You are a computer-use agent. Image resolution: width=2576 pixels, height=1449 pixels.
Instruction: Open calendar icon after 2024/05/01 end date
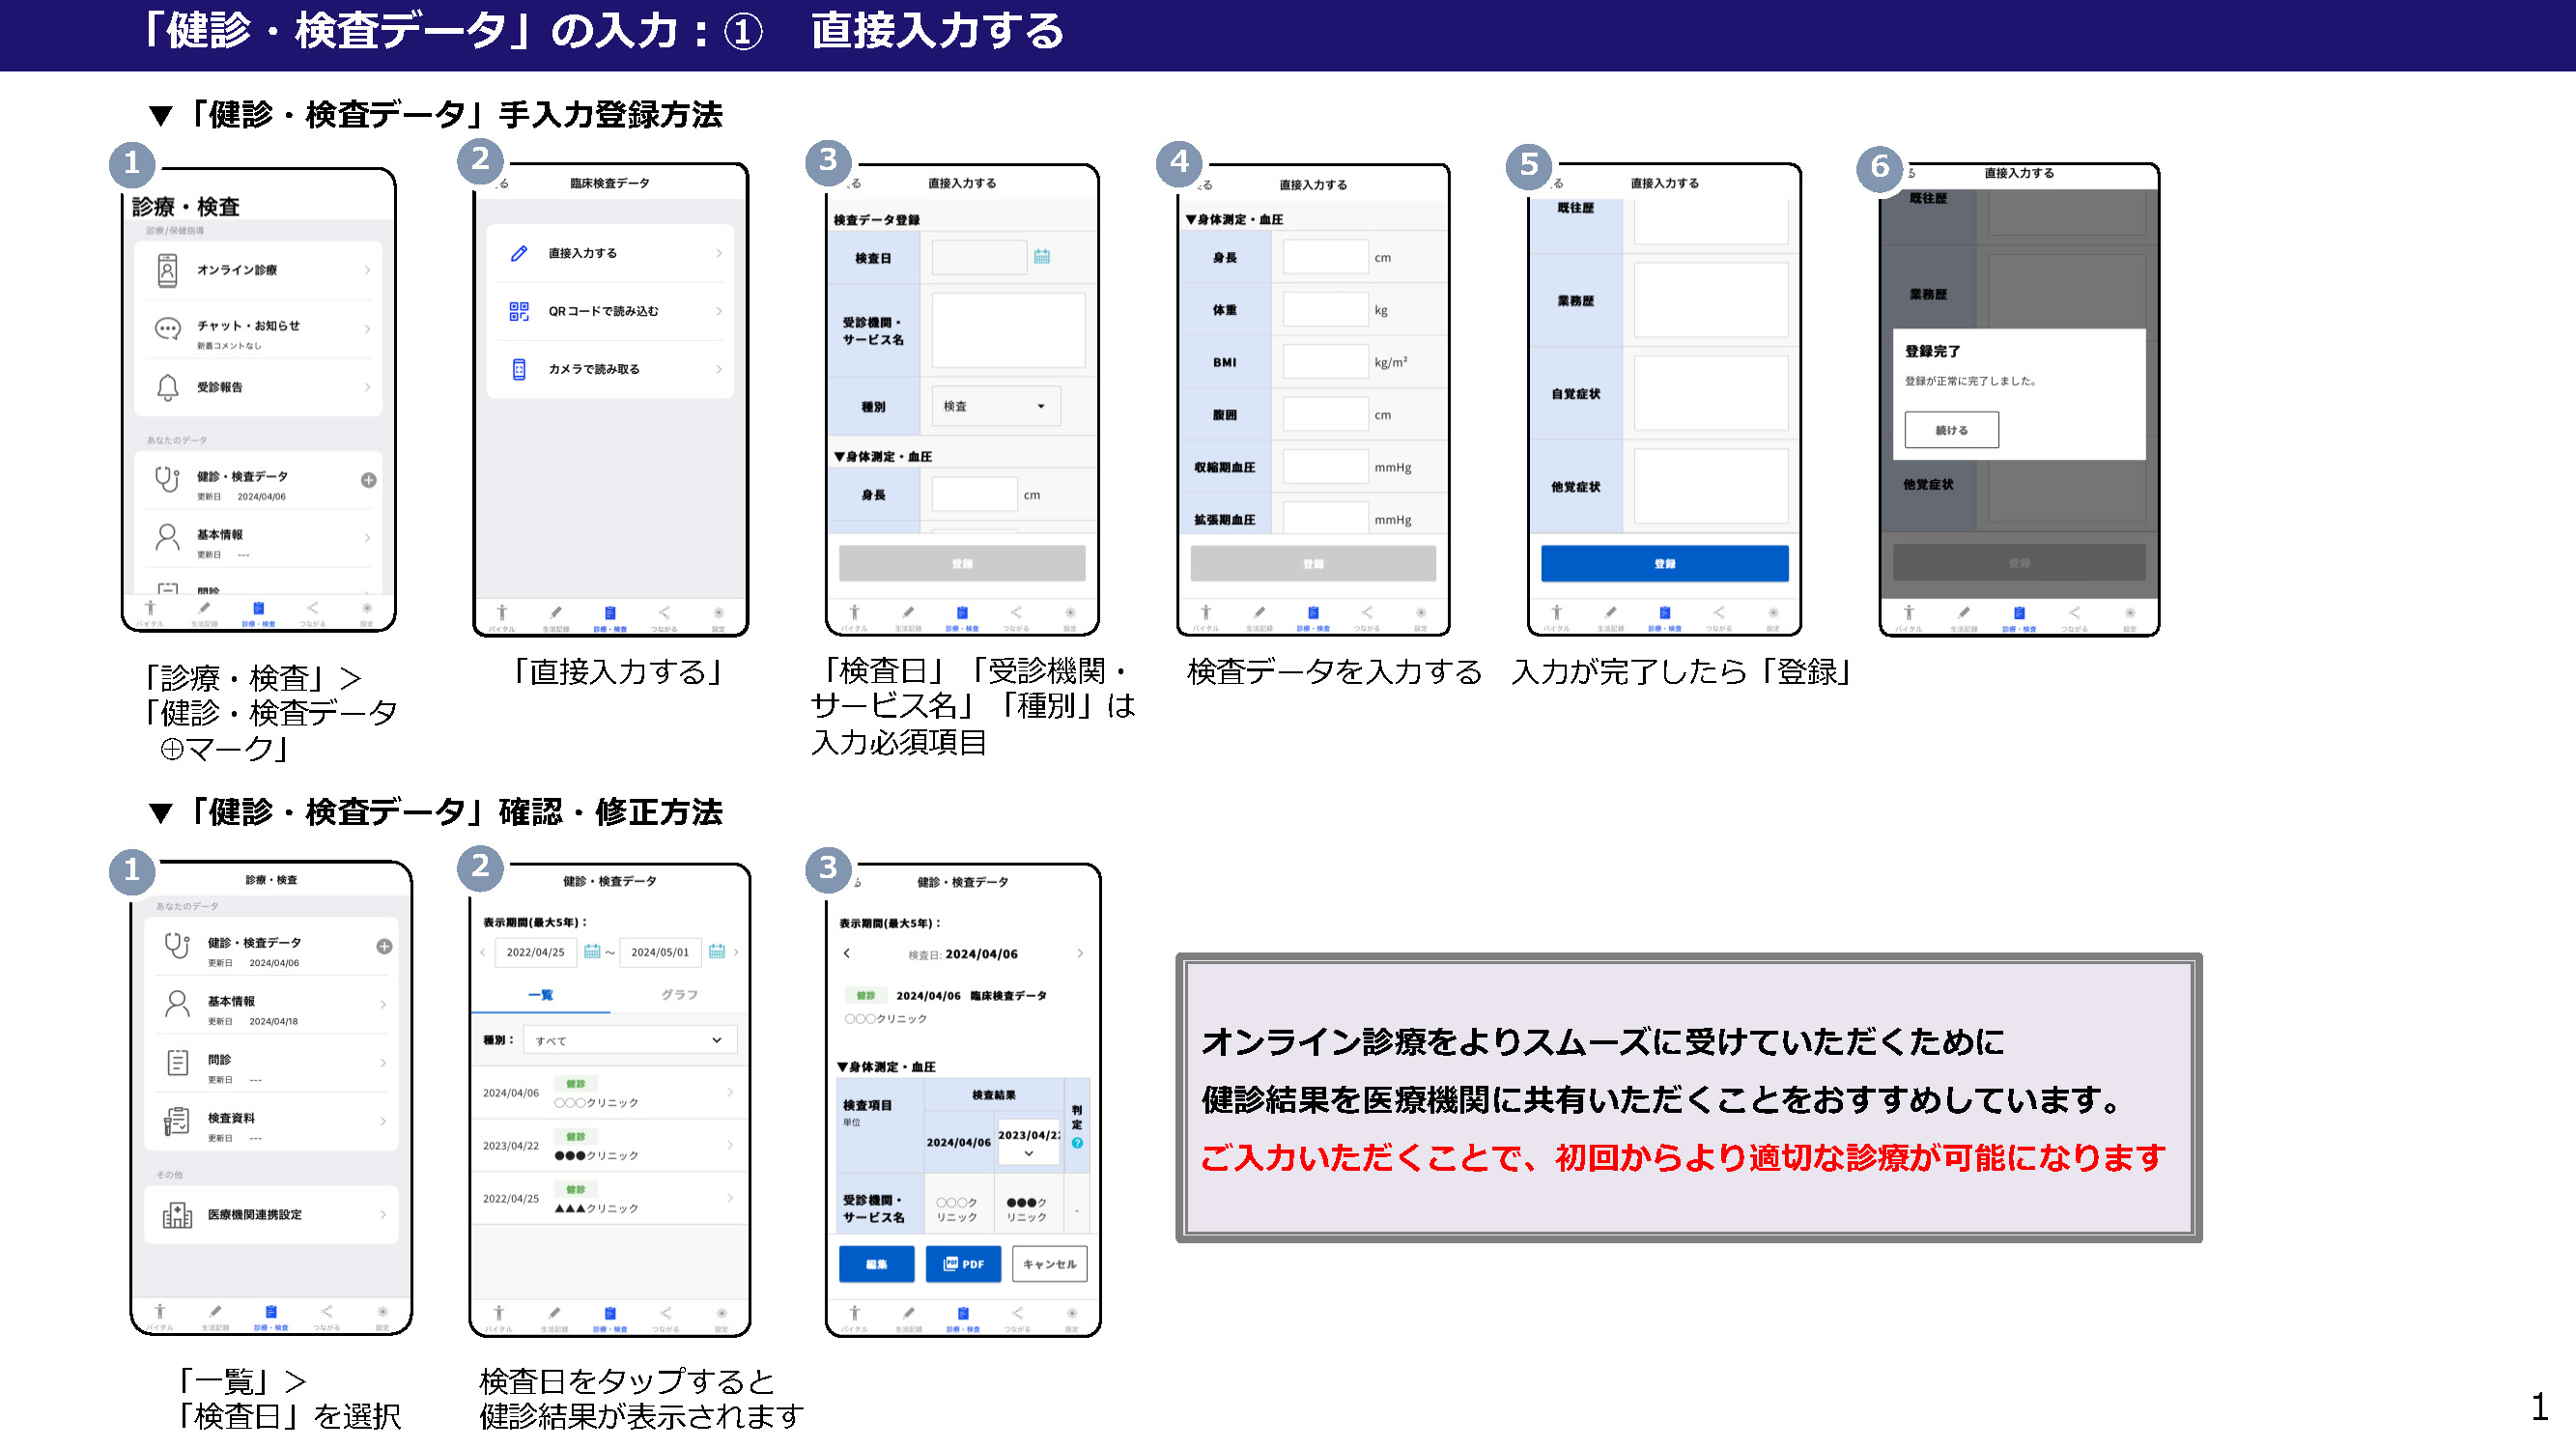click(716, 951)
